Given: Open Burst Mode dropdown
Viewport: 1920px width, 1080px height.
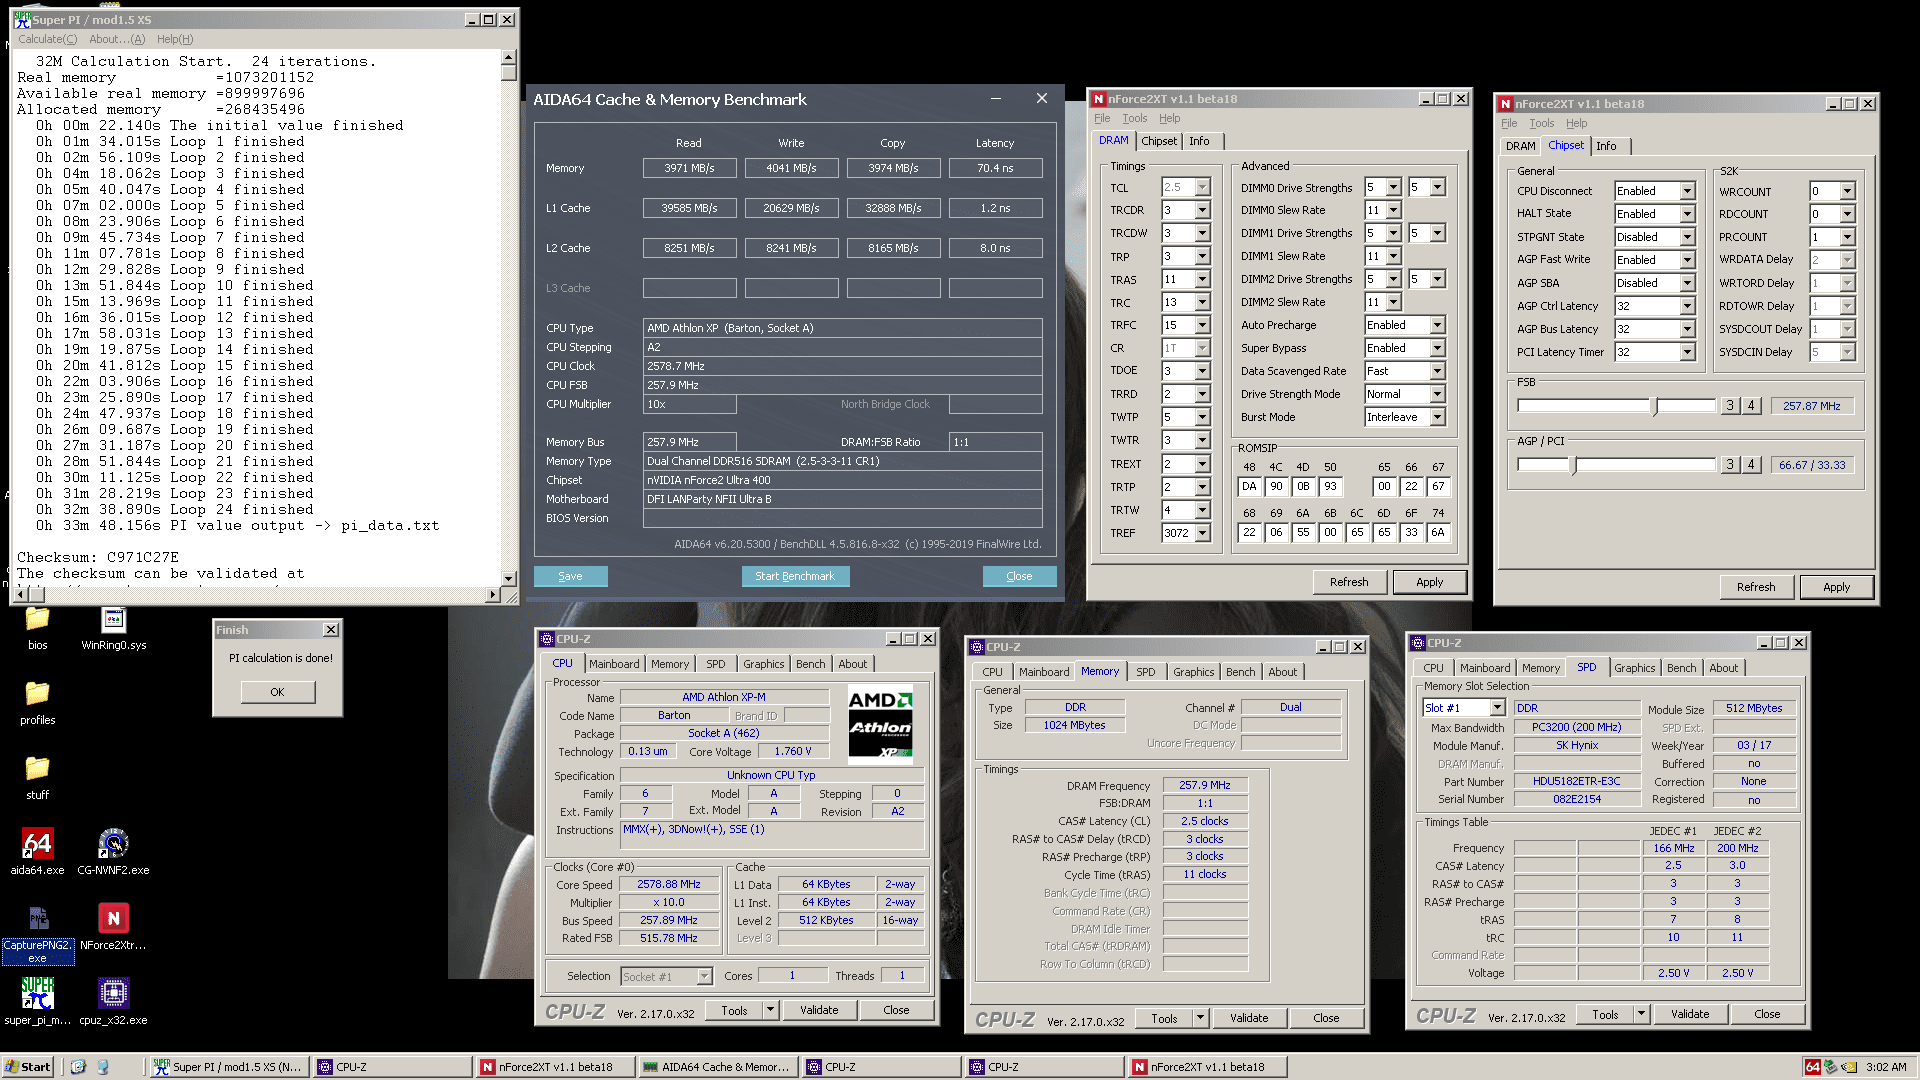Looking at the screenshot, I should coord(1437,417).
